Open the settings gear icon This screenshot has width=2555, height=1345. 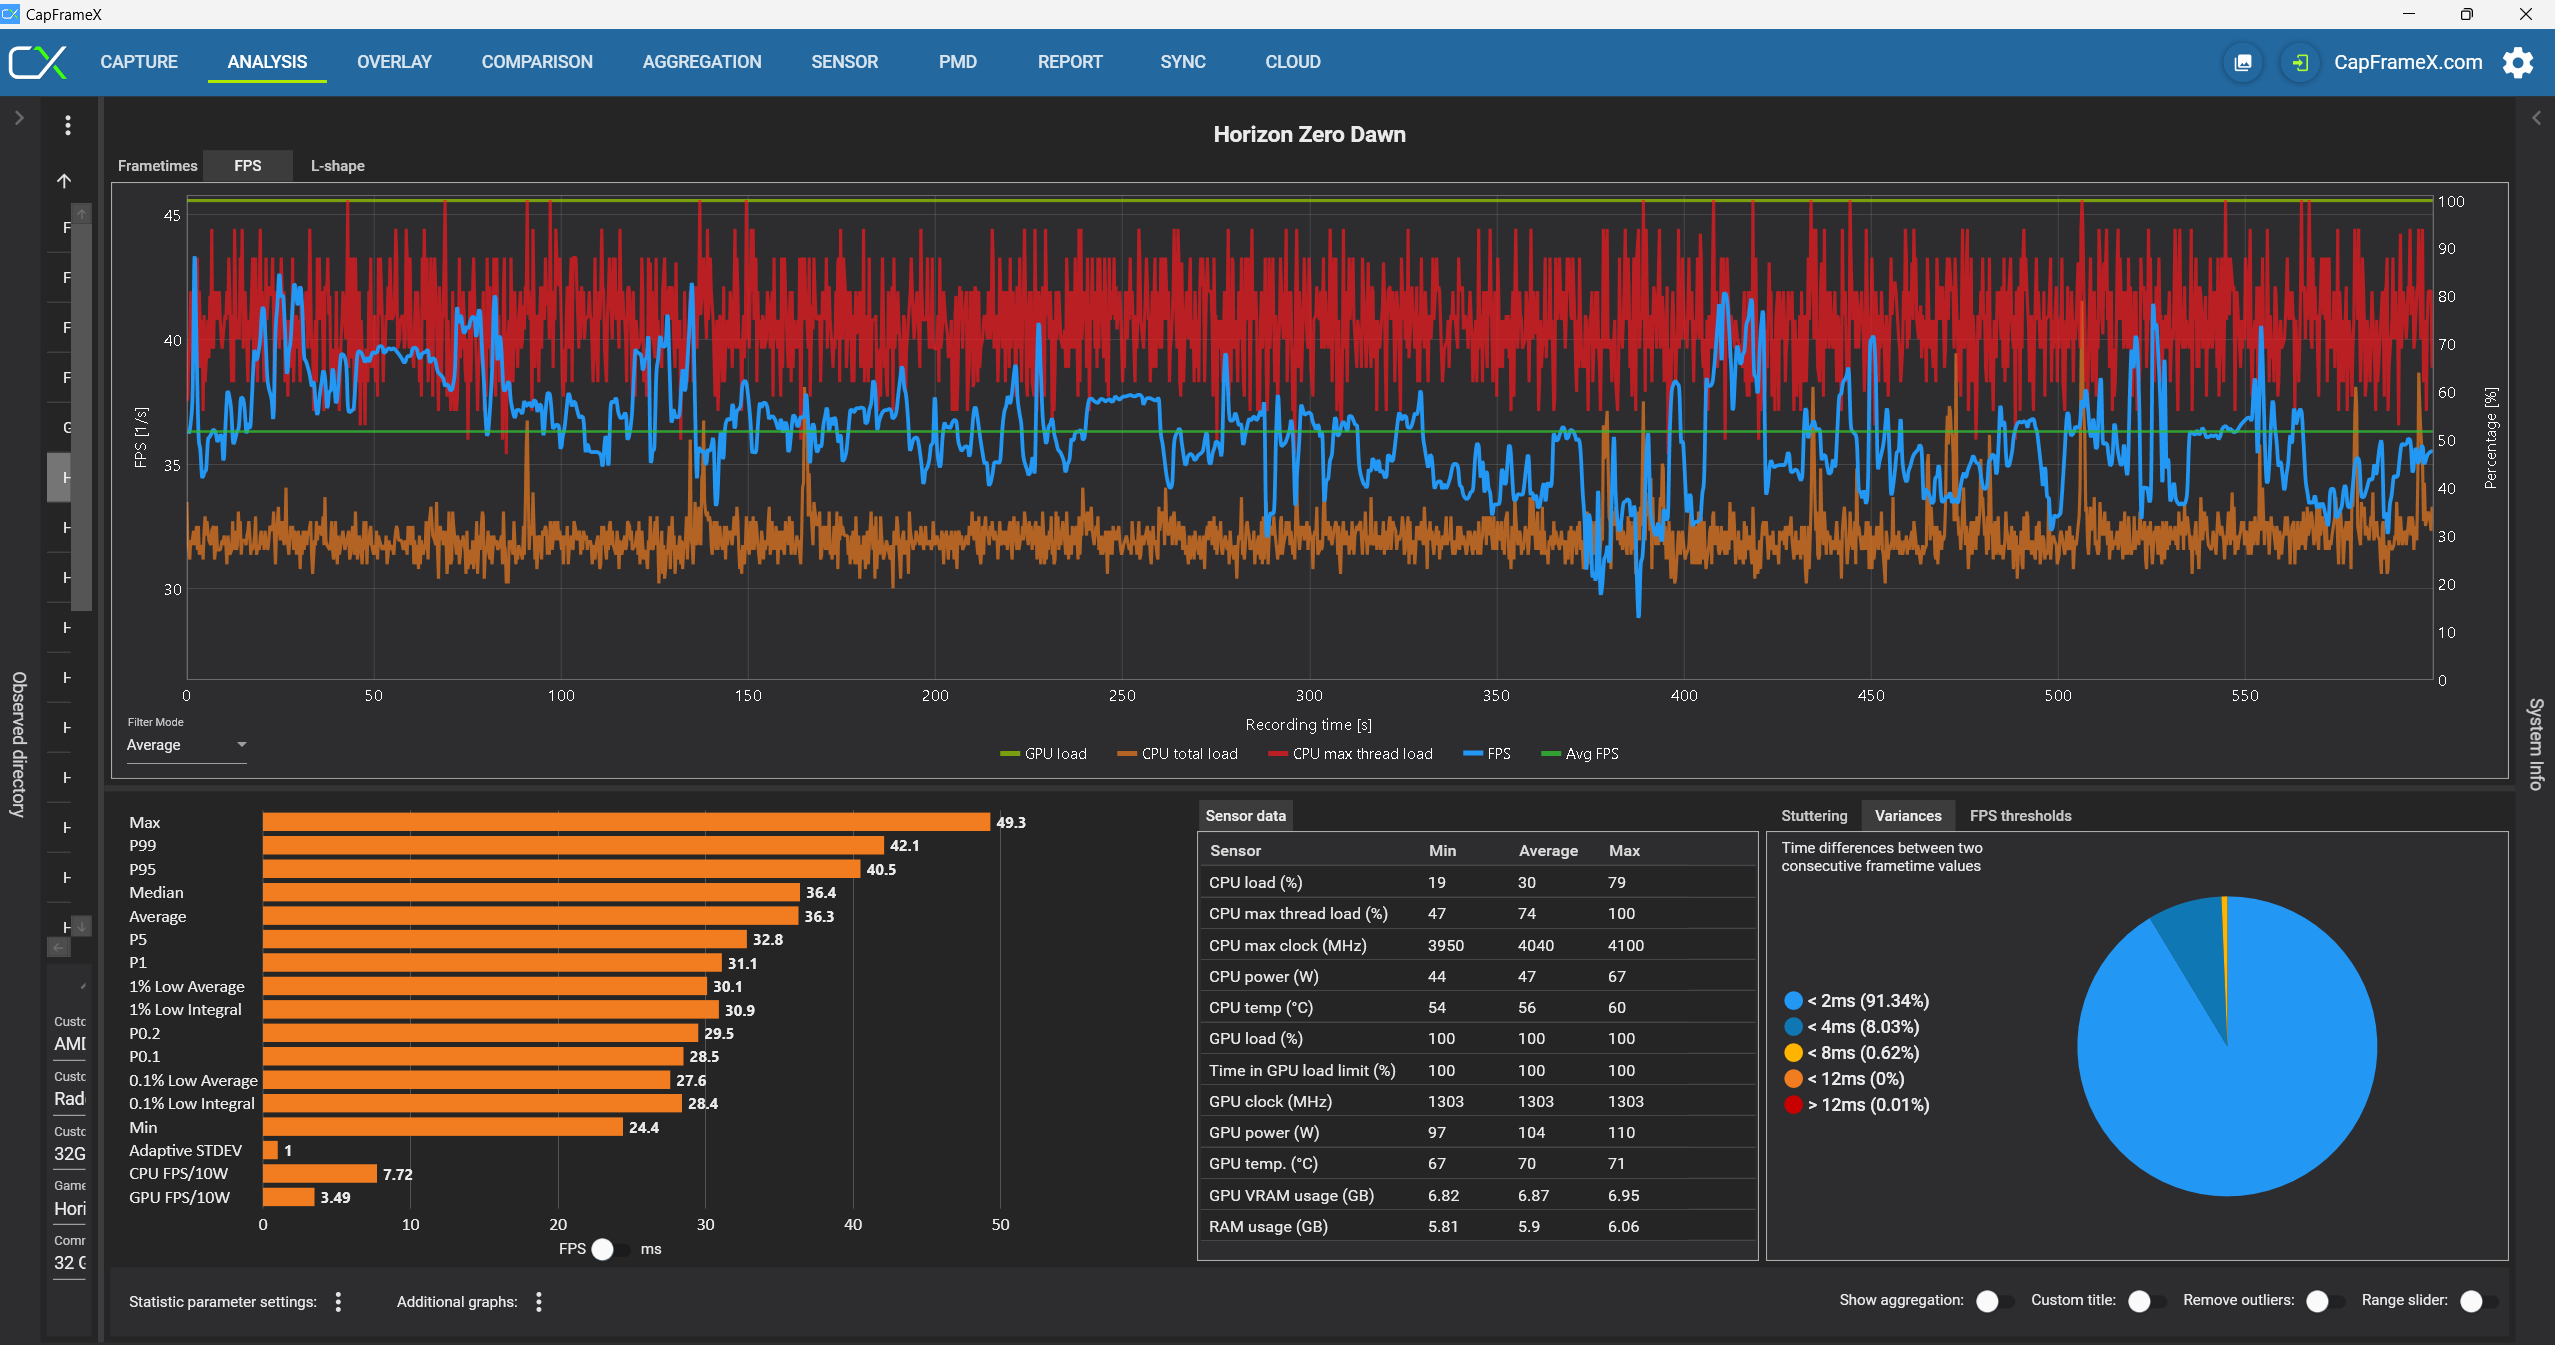[2517, 63]
